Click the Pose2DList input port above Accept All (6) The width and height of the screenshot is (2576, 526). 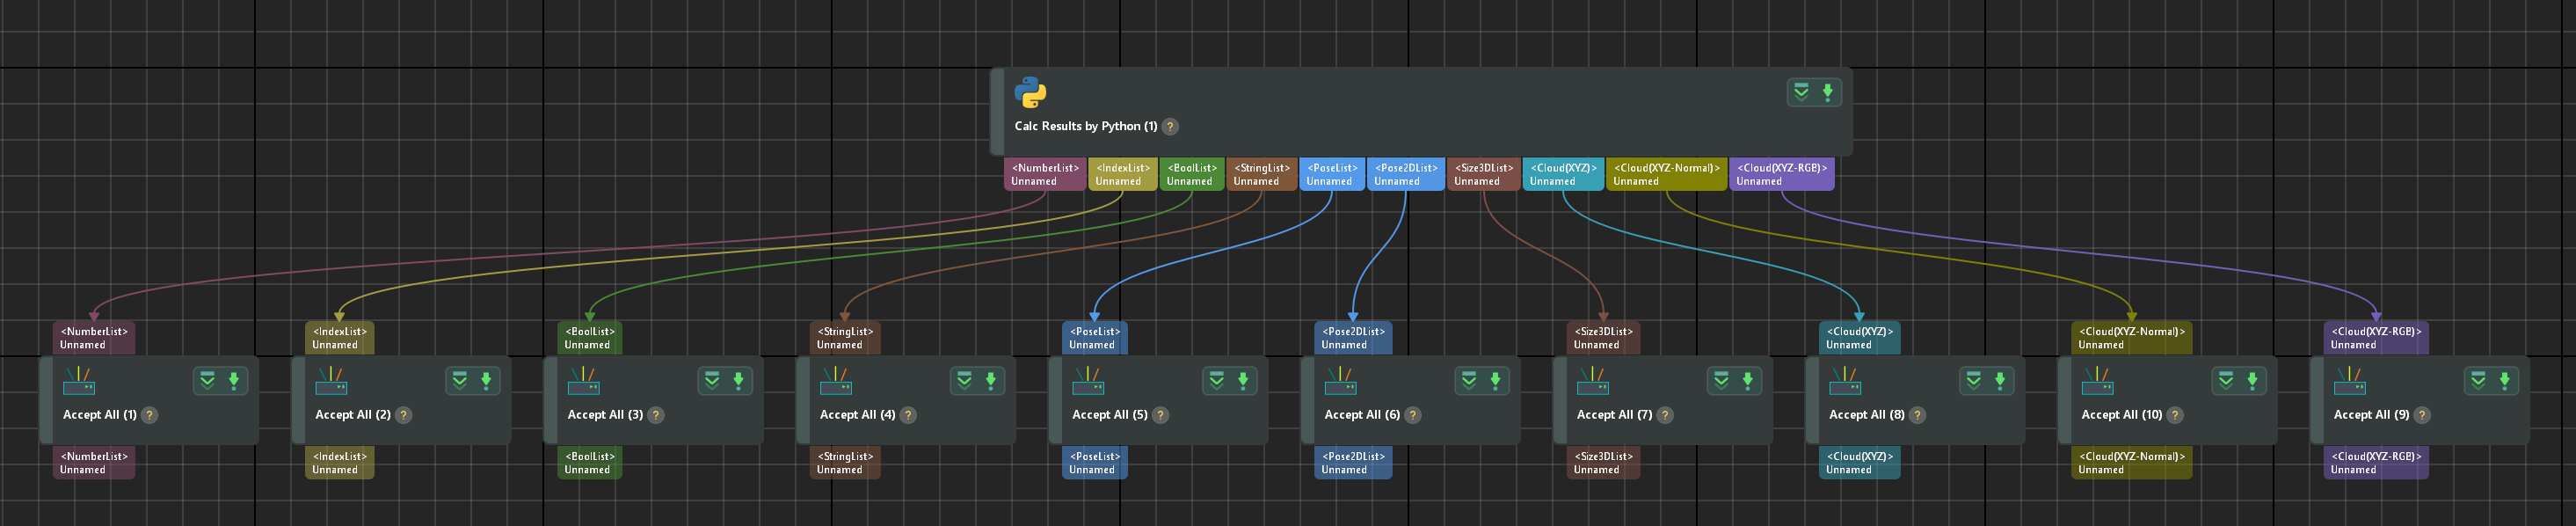[x=1352, y=338]
